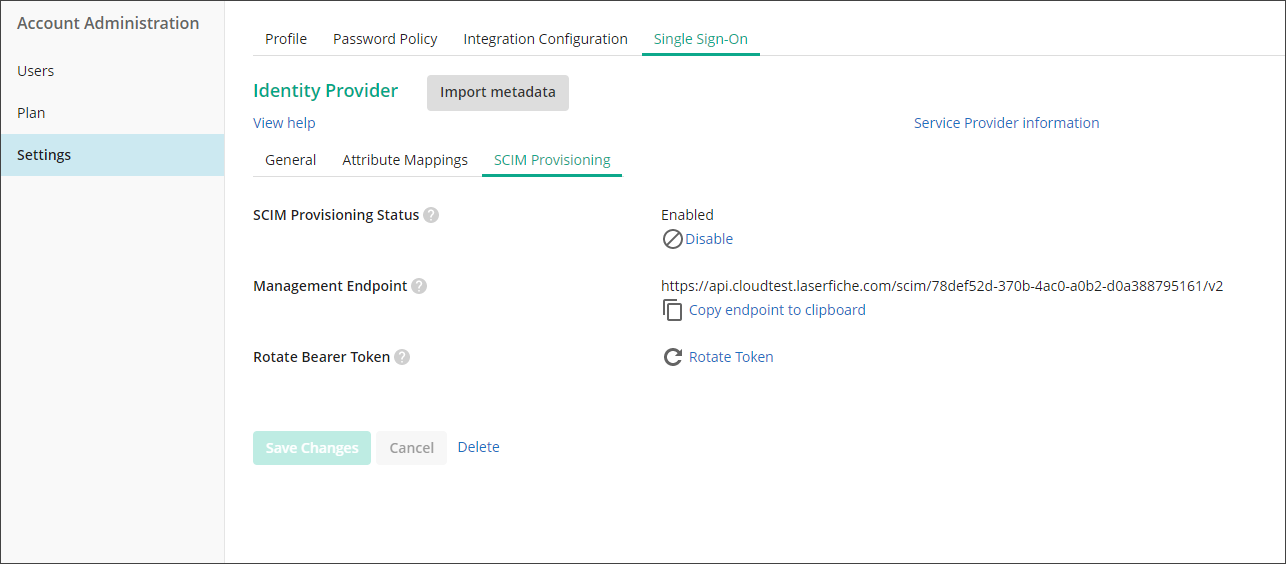This screenshot has width=1286, height=564.
Task: Click the rotate token refresh icon
Action: pyautogui.click(x=673, y=357)
